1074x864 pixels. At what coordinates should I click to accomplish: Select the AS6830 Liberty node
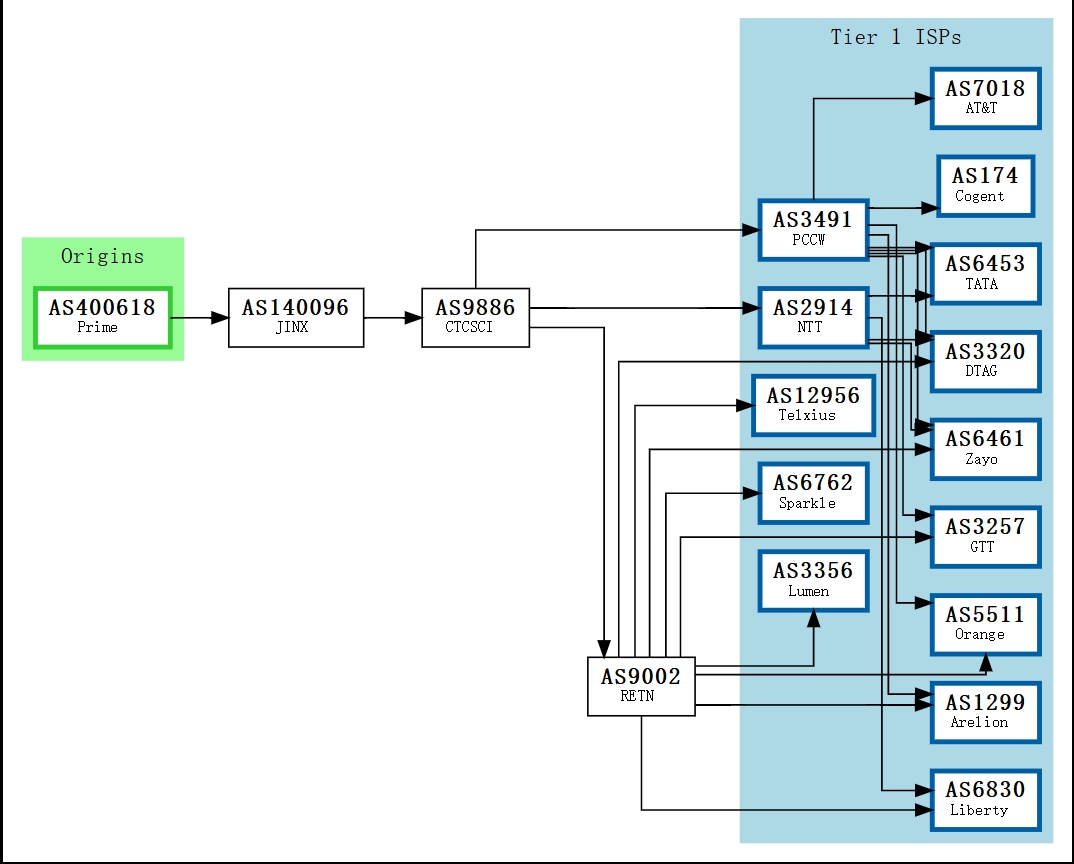(x=986, y=800)
